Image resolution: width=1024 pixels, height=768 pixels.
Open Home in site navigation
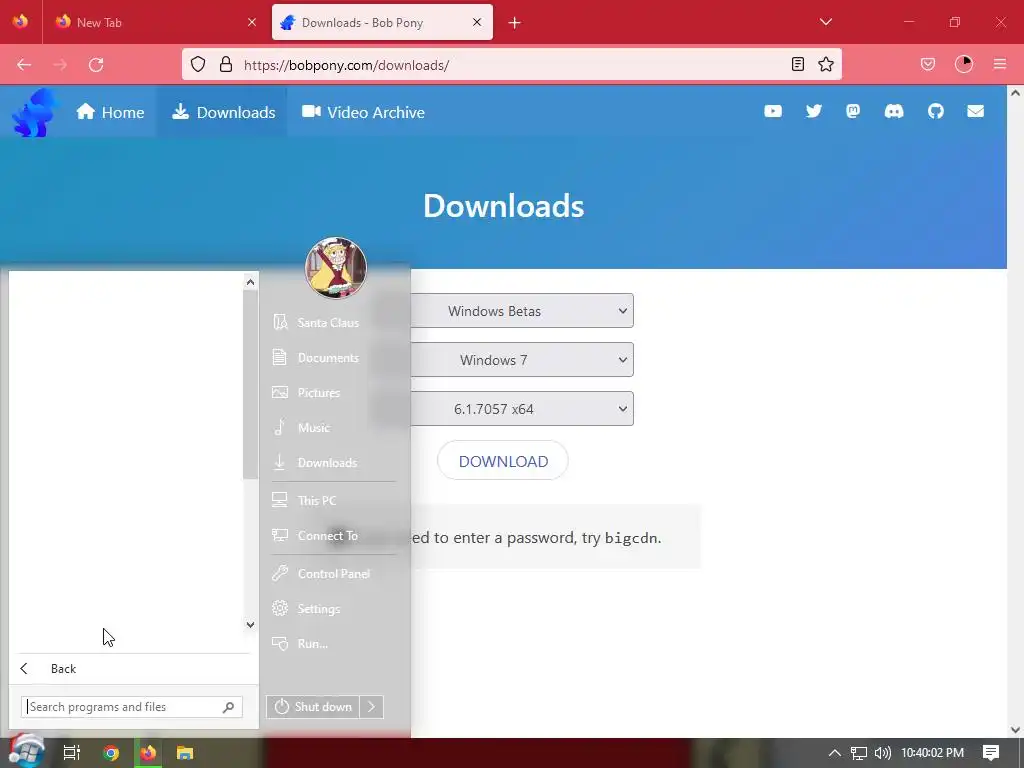[110, 112]
